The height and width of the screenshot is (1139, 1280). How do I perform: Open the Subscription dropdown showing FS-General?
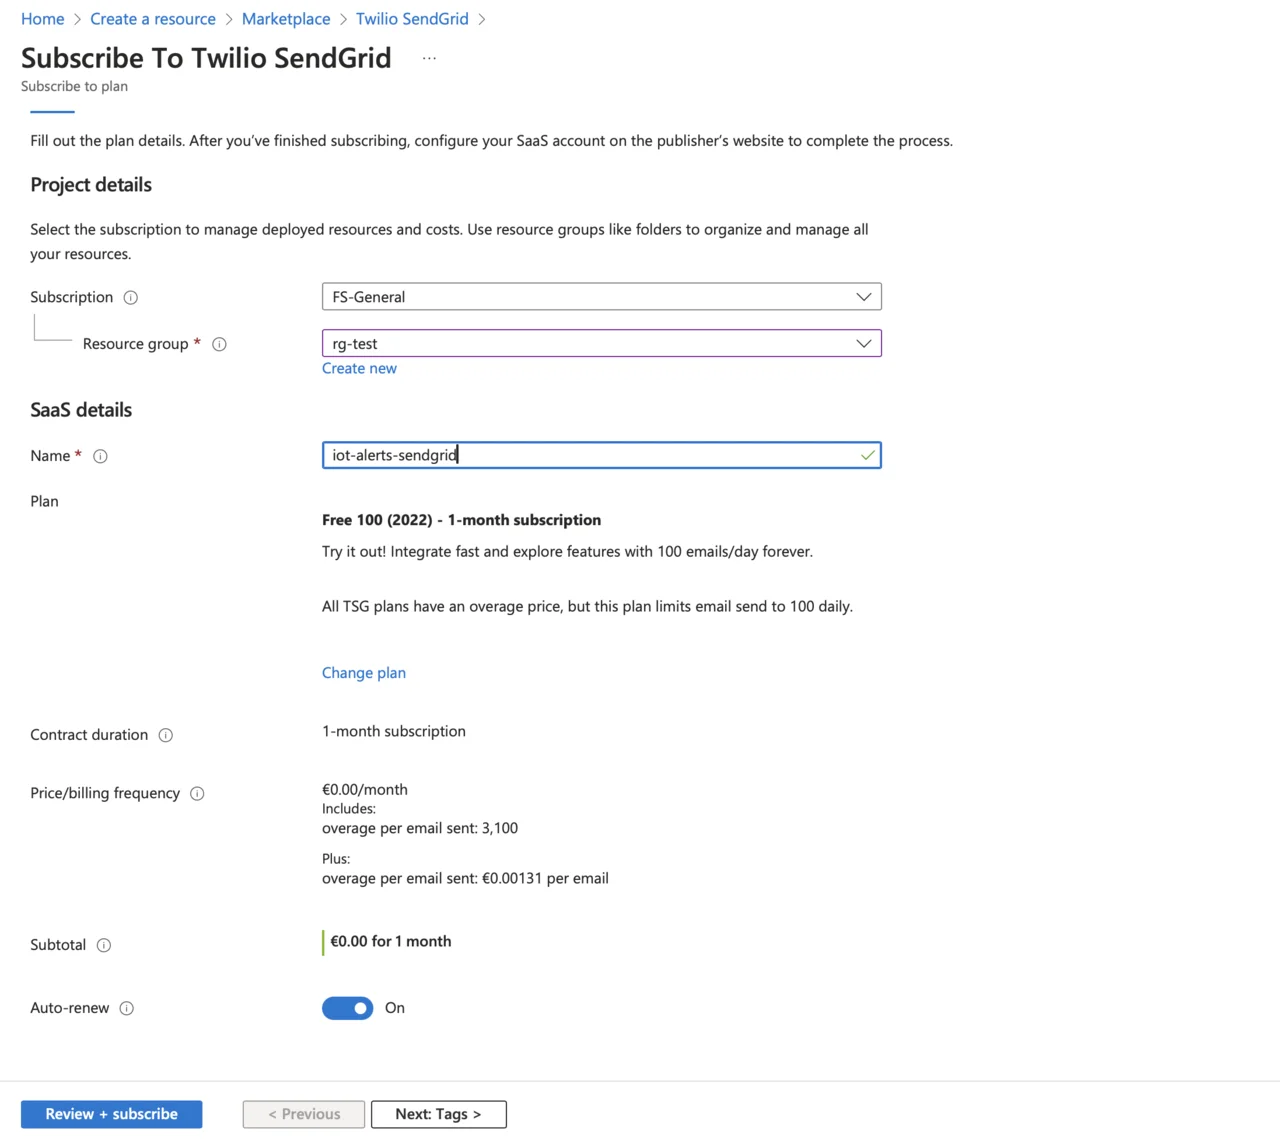click(601, 297)
